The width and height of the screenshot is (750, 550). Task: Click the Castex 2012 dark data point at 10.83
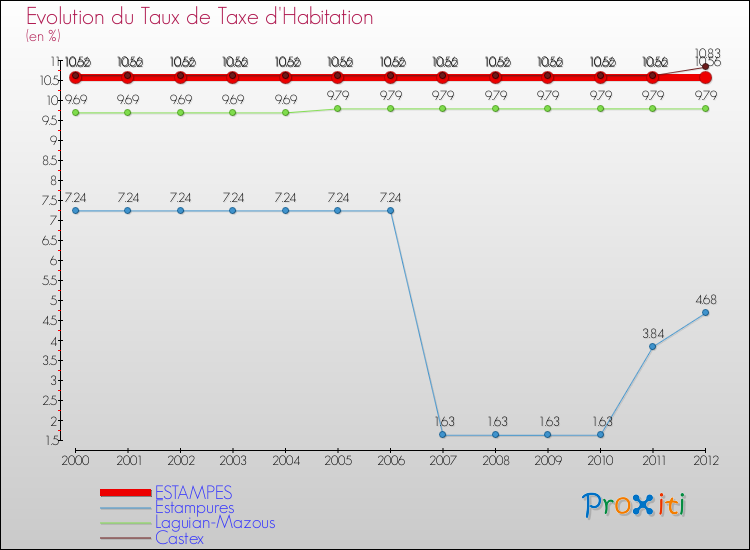[x=706, y=66]
